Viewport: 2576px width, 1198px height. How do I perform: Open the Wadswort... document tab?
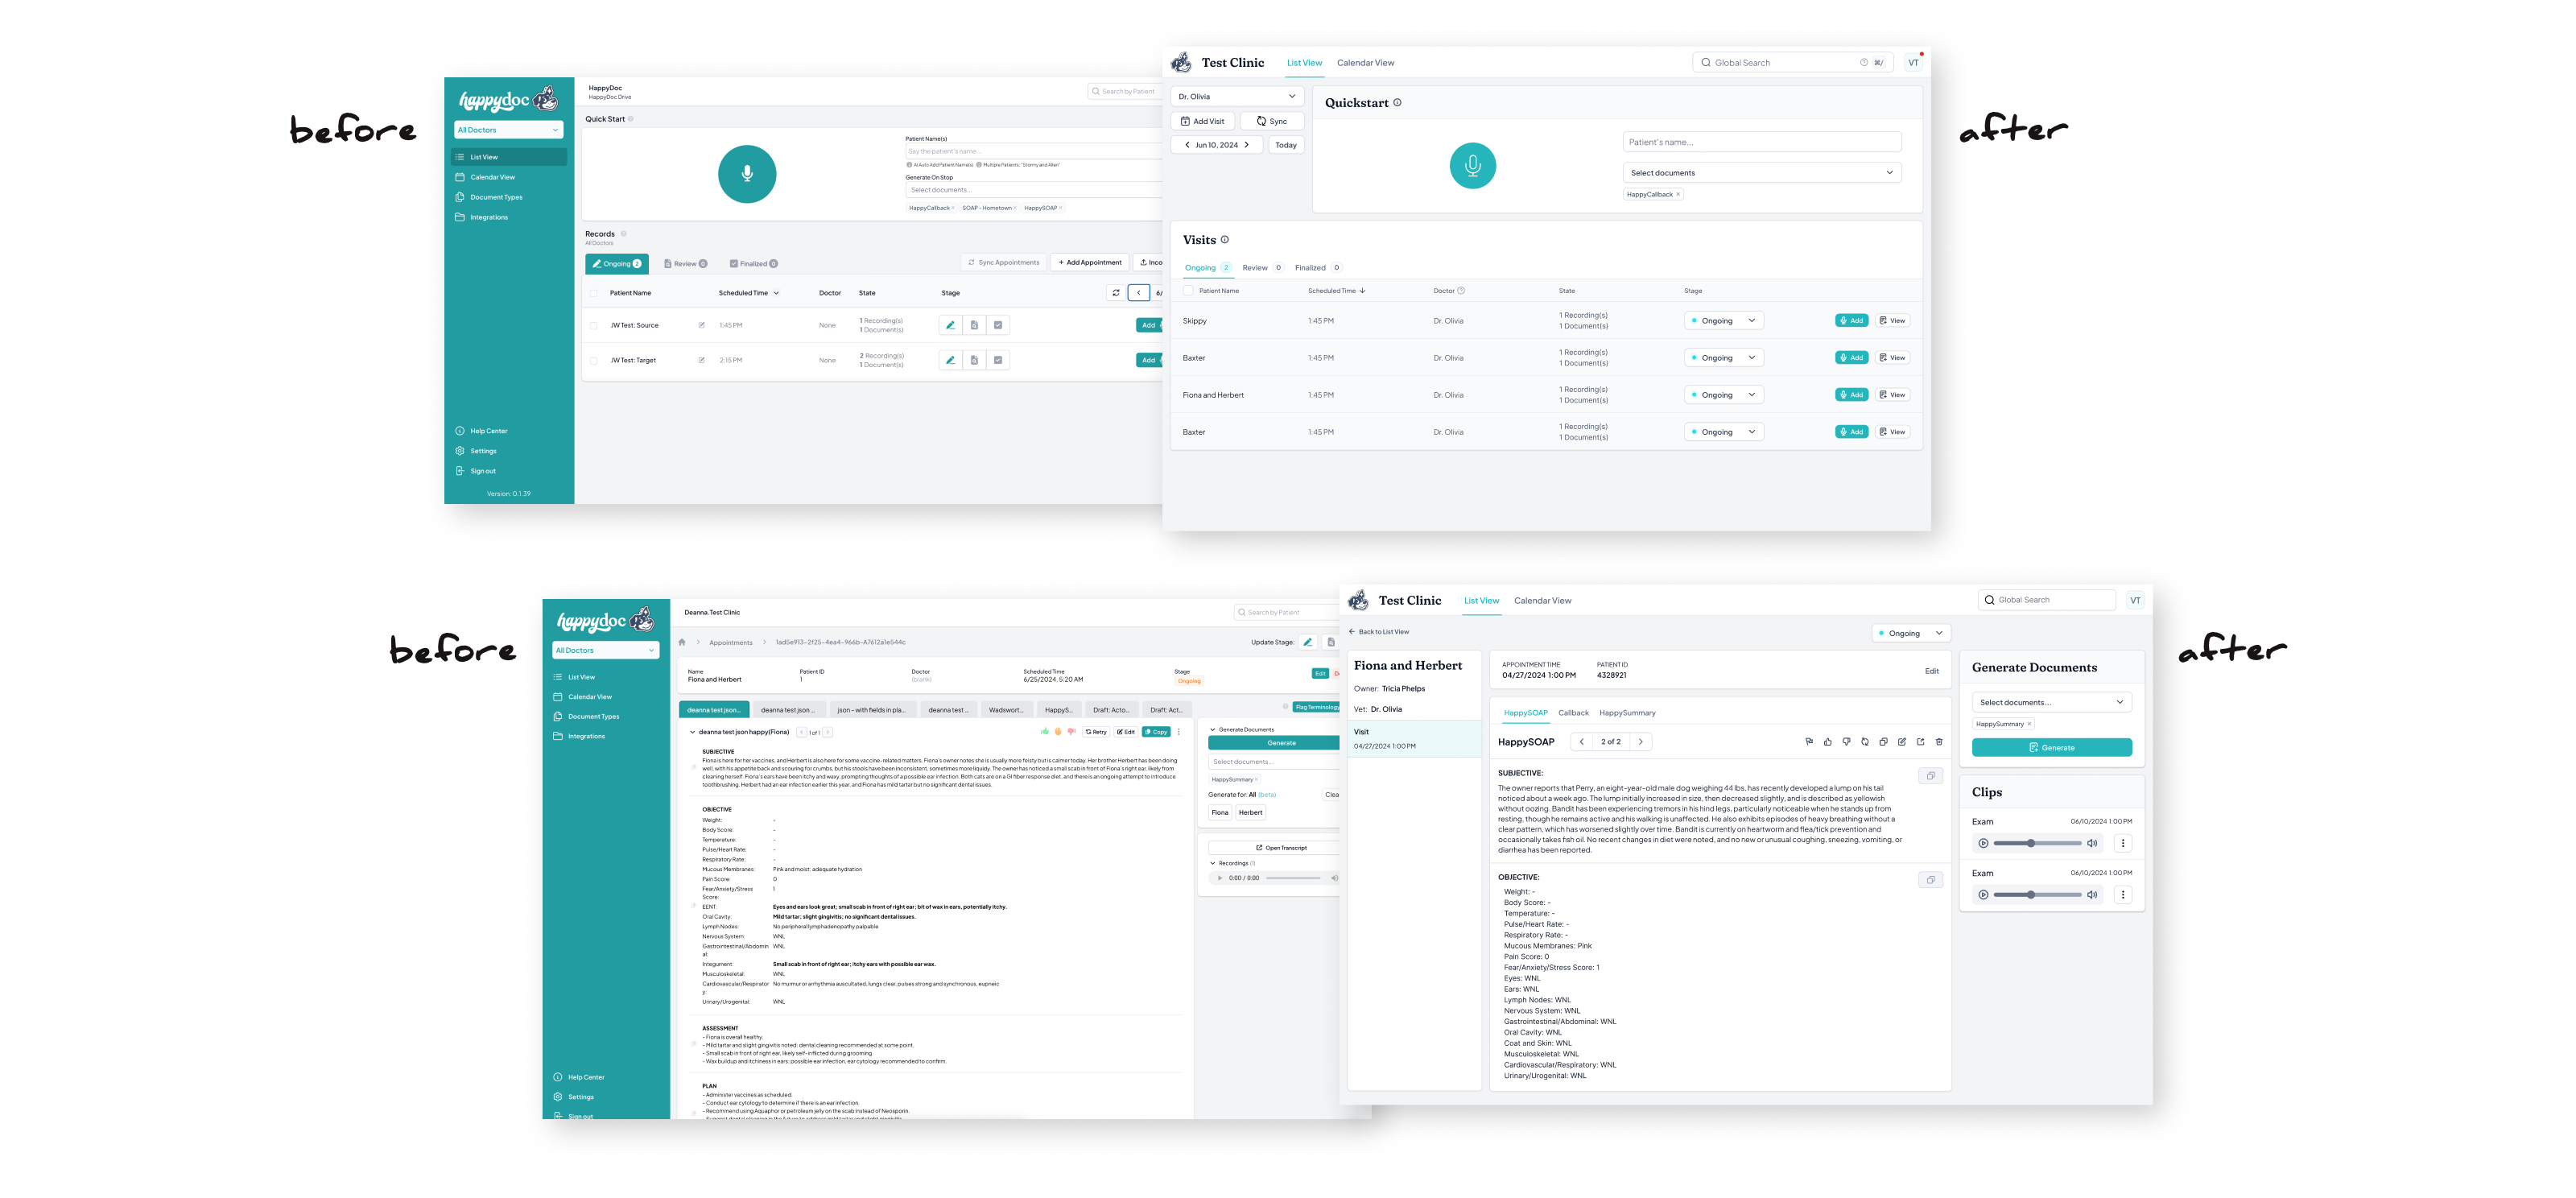click(x=1006, y=710)
